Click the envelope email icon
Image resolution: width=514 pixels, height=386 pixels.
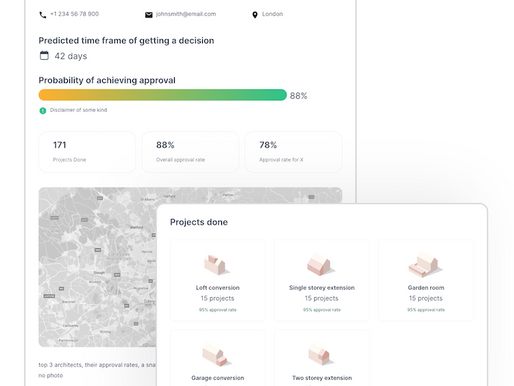(x=149, y=15)
